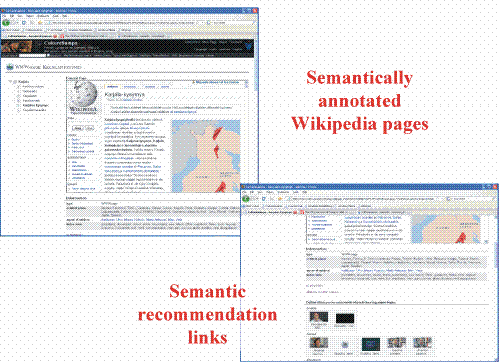Collapse Karjala root node in left tree
The height and width of the screenshot is (362, 500).
(x=10, y=81)
